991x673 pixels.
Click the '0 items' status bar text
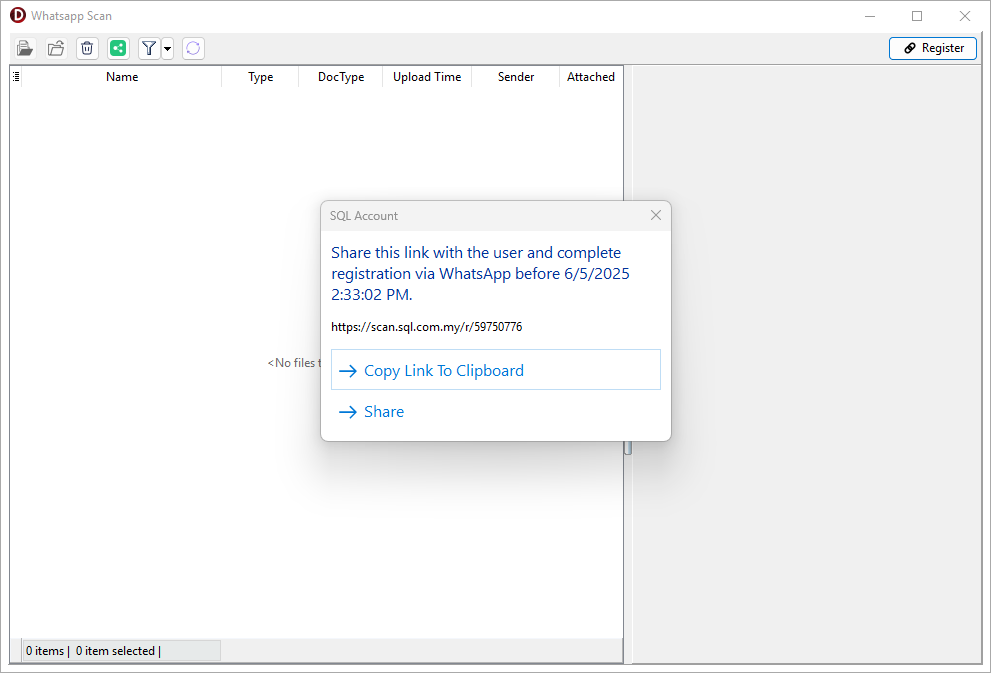(45, 651)
